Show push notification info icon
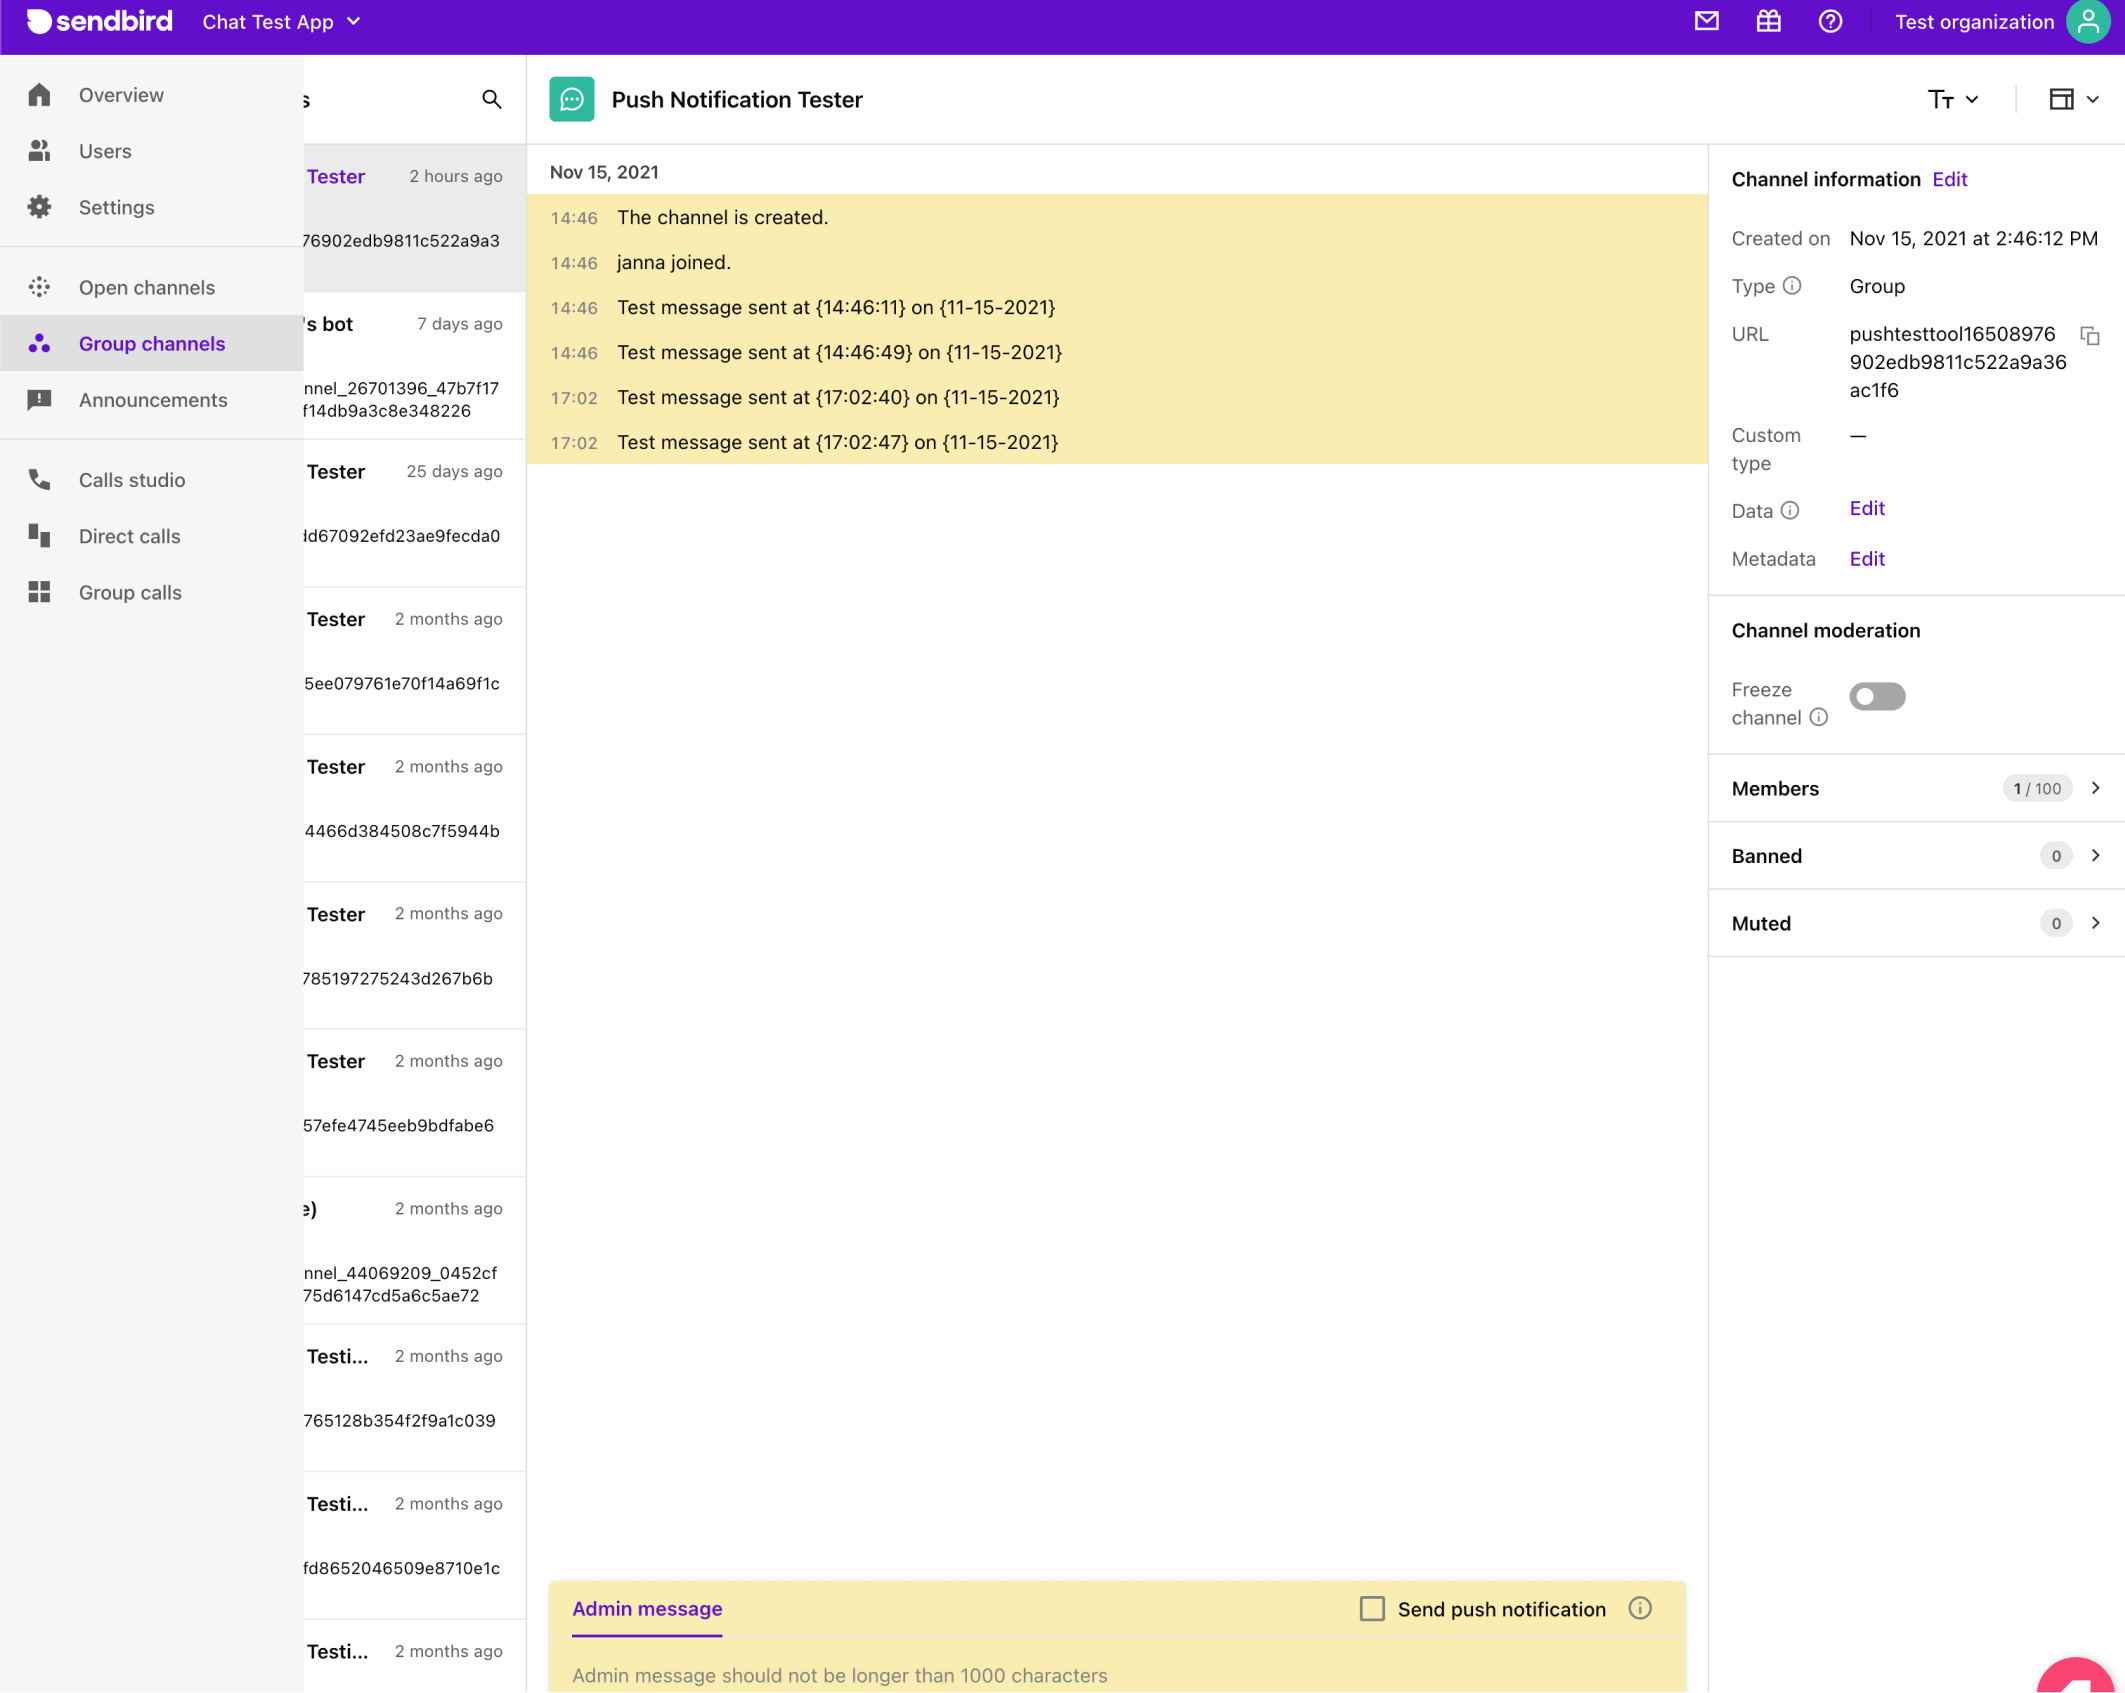2125x1693 pixels. point(1640,1608)
